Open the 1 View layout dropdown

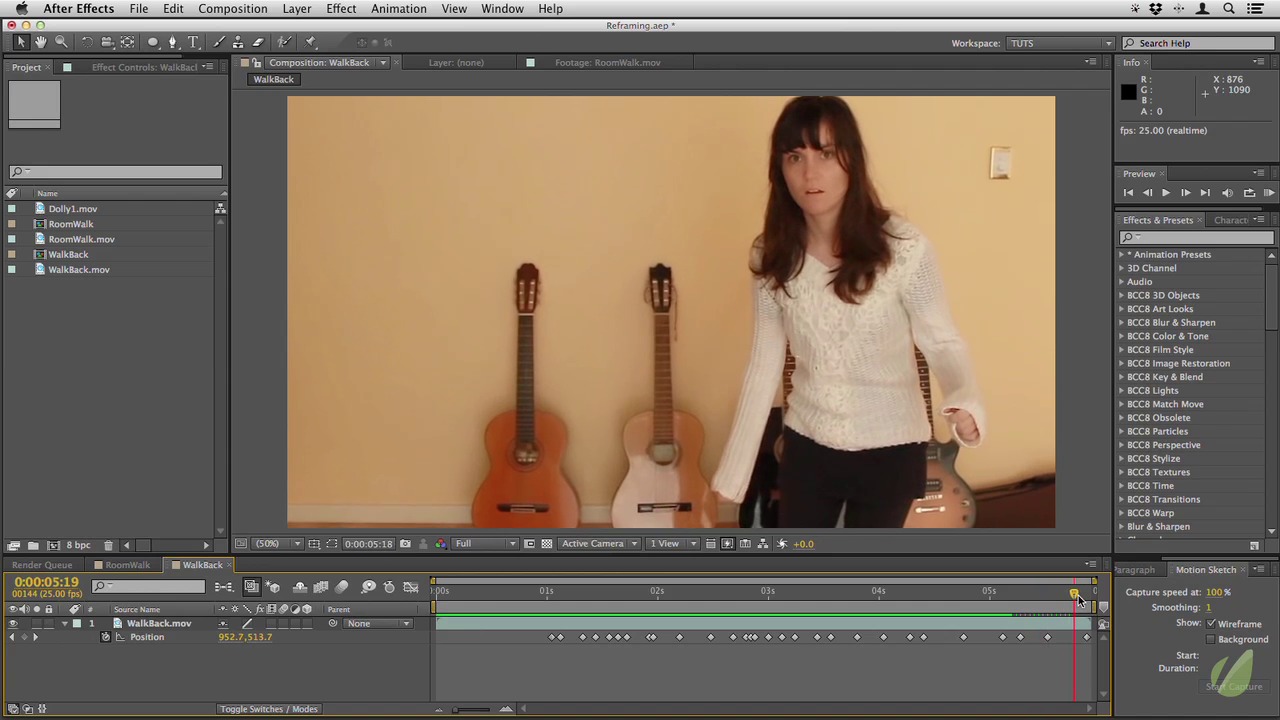671,544
